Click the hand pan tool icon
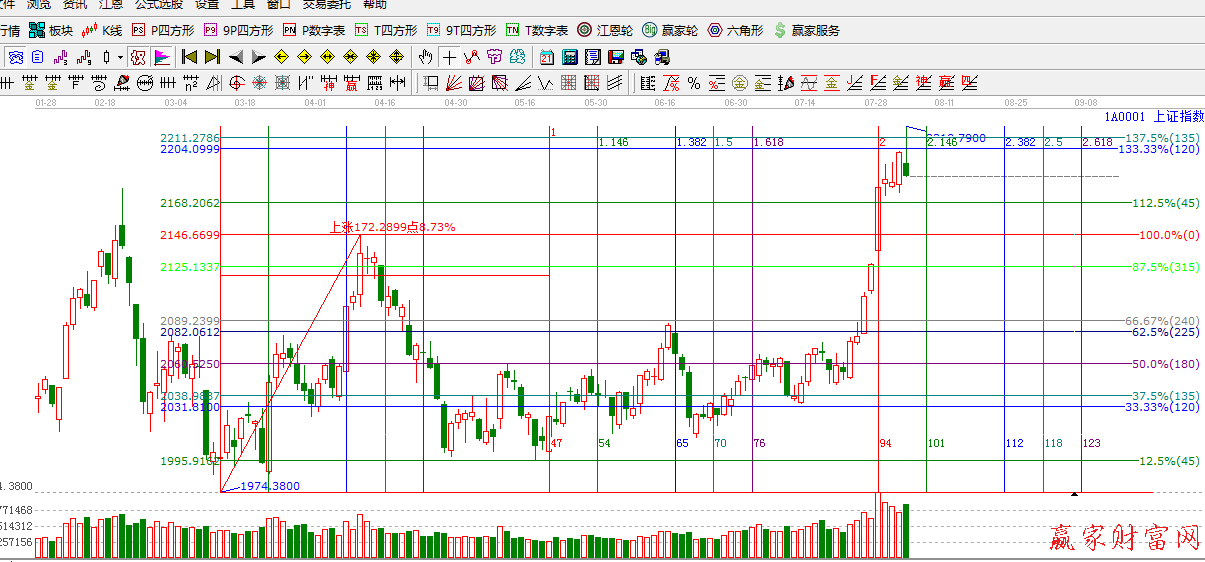The height and width of the screenshot is (562, 1205). [x=426, y=57]
